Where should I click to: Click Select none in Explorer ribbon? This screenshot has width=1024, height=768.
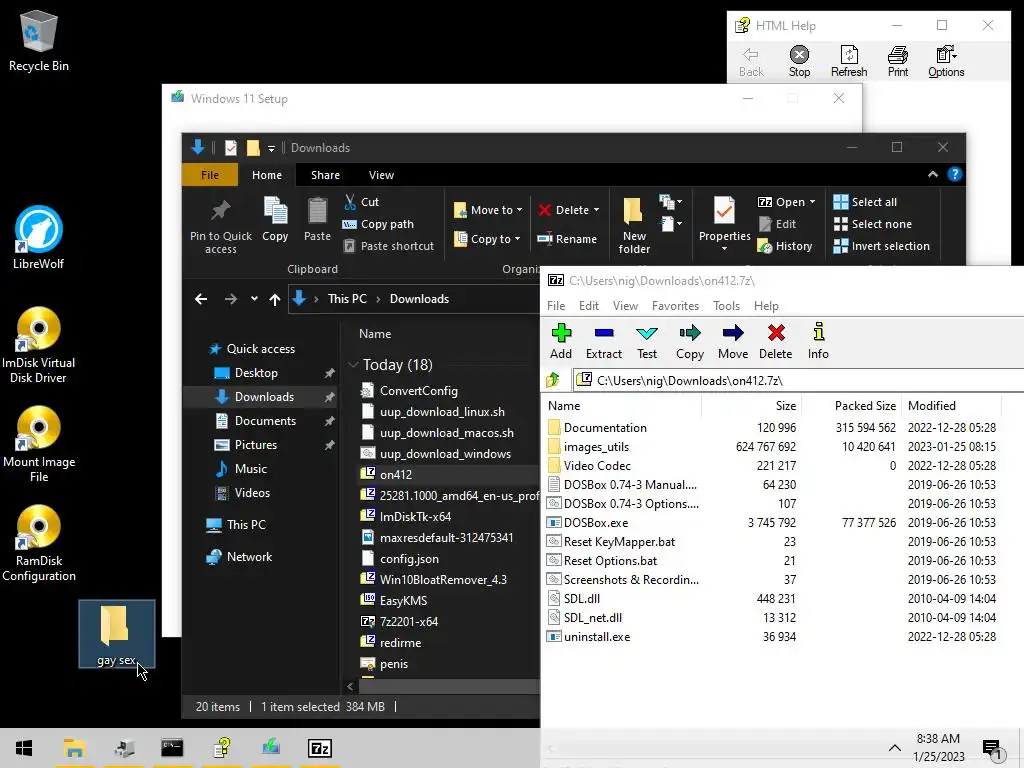872,224
